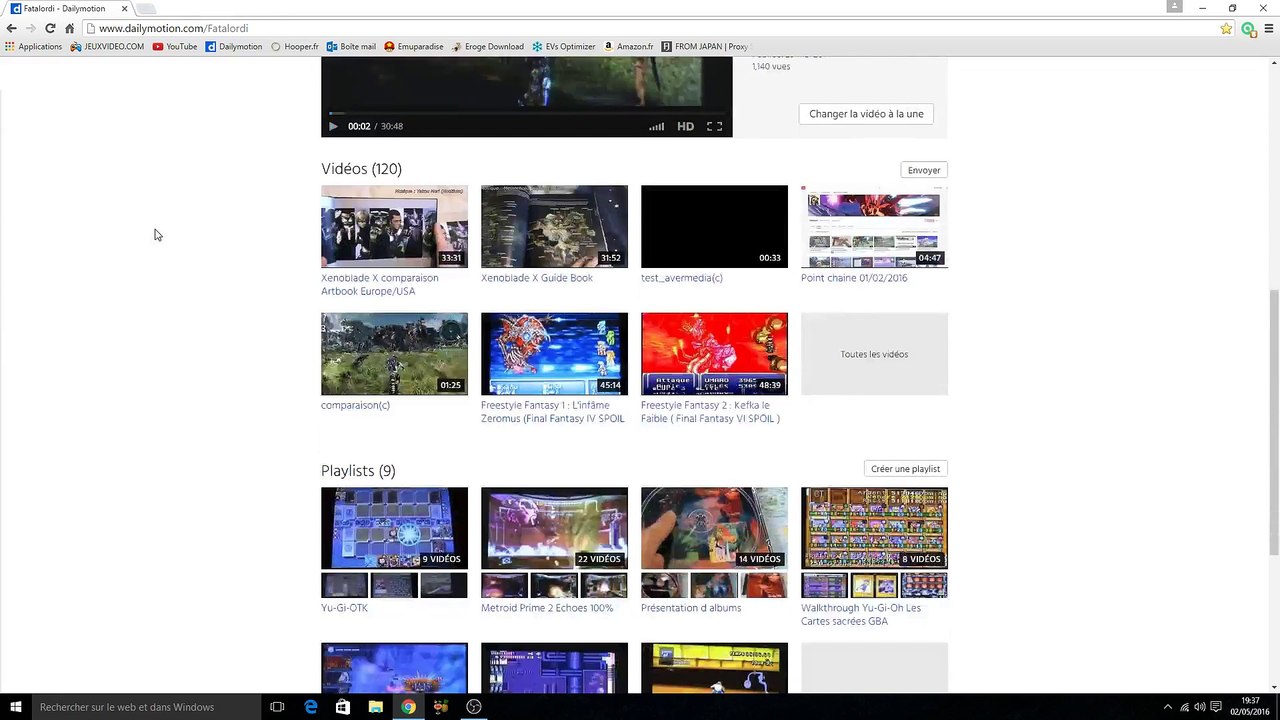Screen dimensions: 1280x720
Task: Bookmark page with the star icon
Action: point(1226,29)
